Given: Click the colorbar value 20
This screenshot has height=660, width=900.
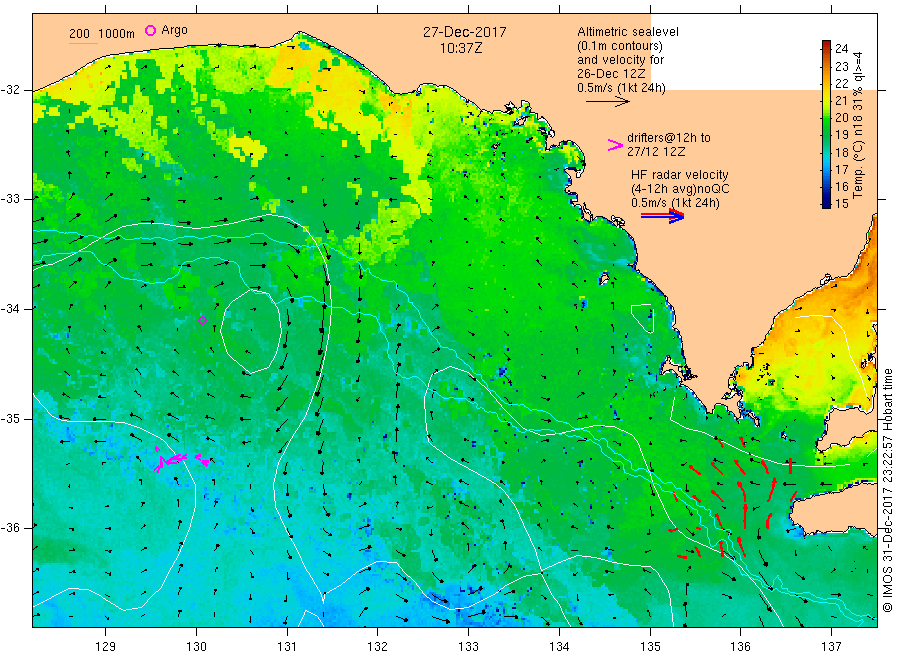Looking at the screenshot, I should click(841, 118).
